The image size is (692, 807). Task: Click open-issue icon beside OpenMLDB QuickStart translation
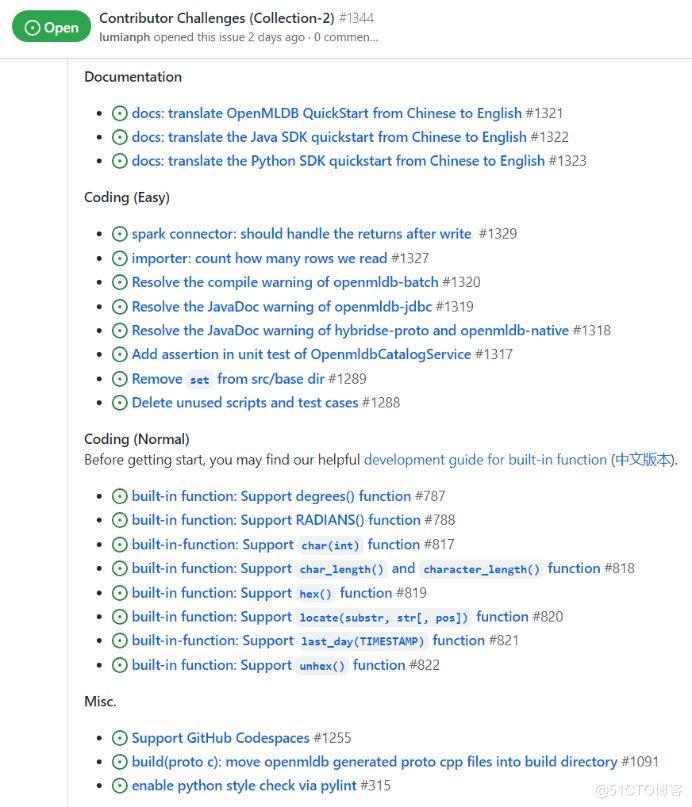pos(119,113)
